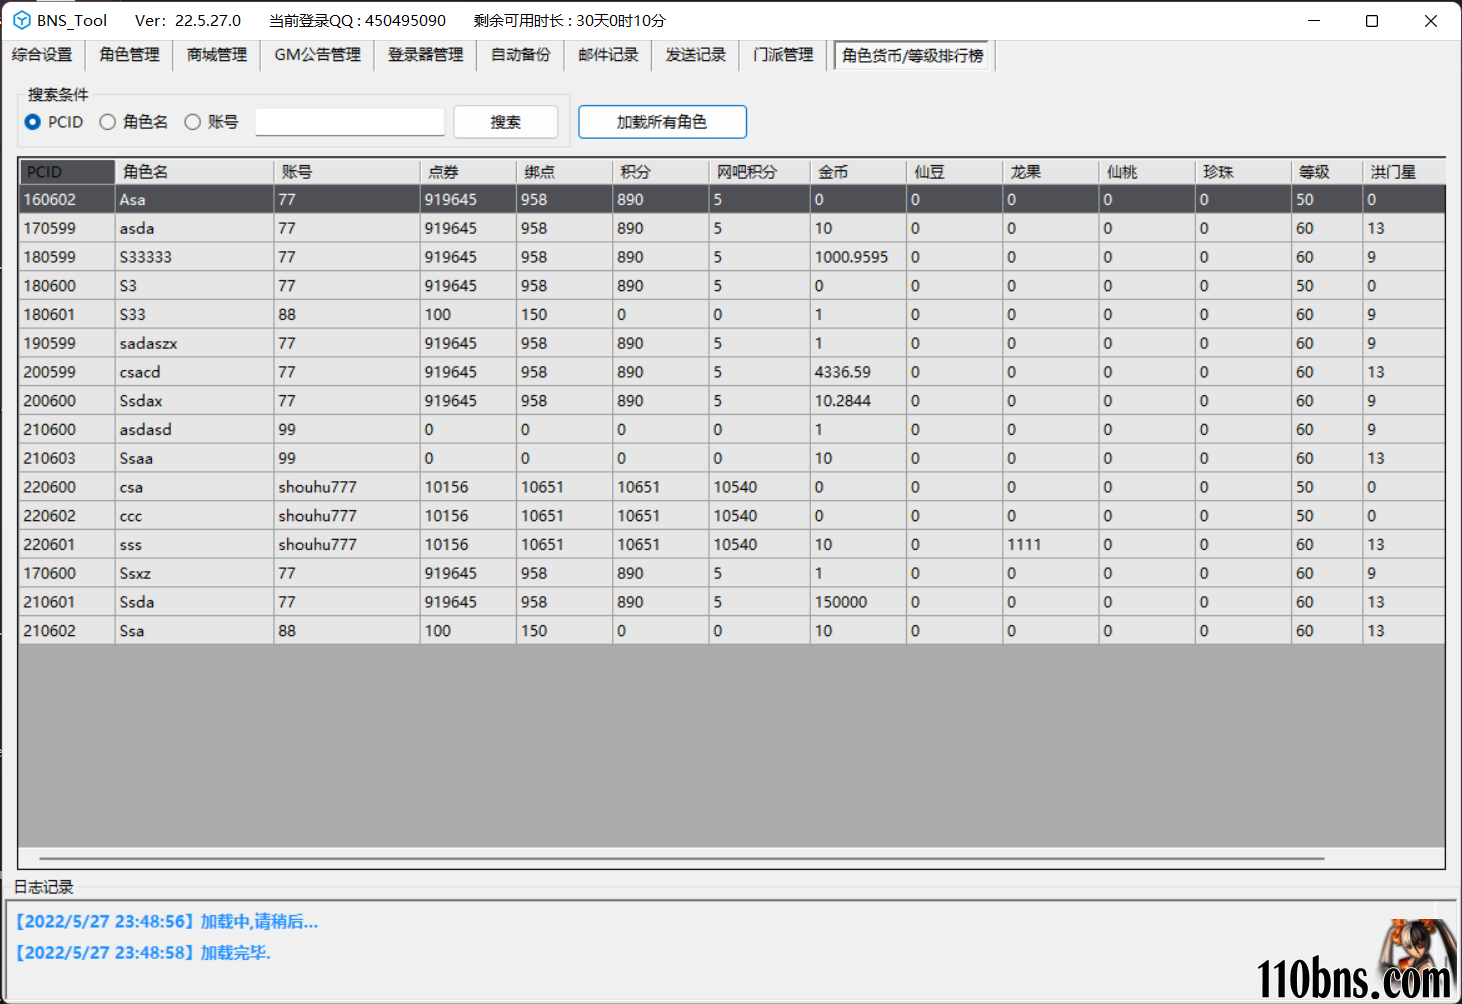The width and height of the screenshot is (1462, 1004).
Task: Select PCID cell 220600
Action: 67,487
